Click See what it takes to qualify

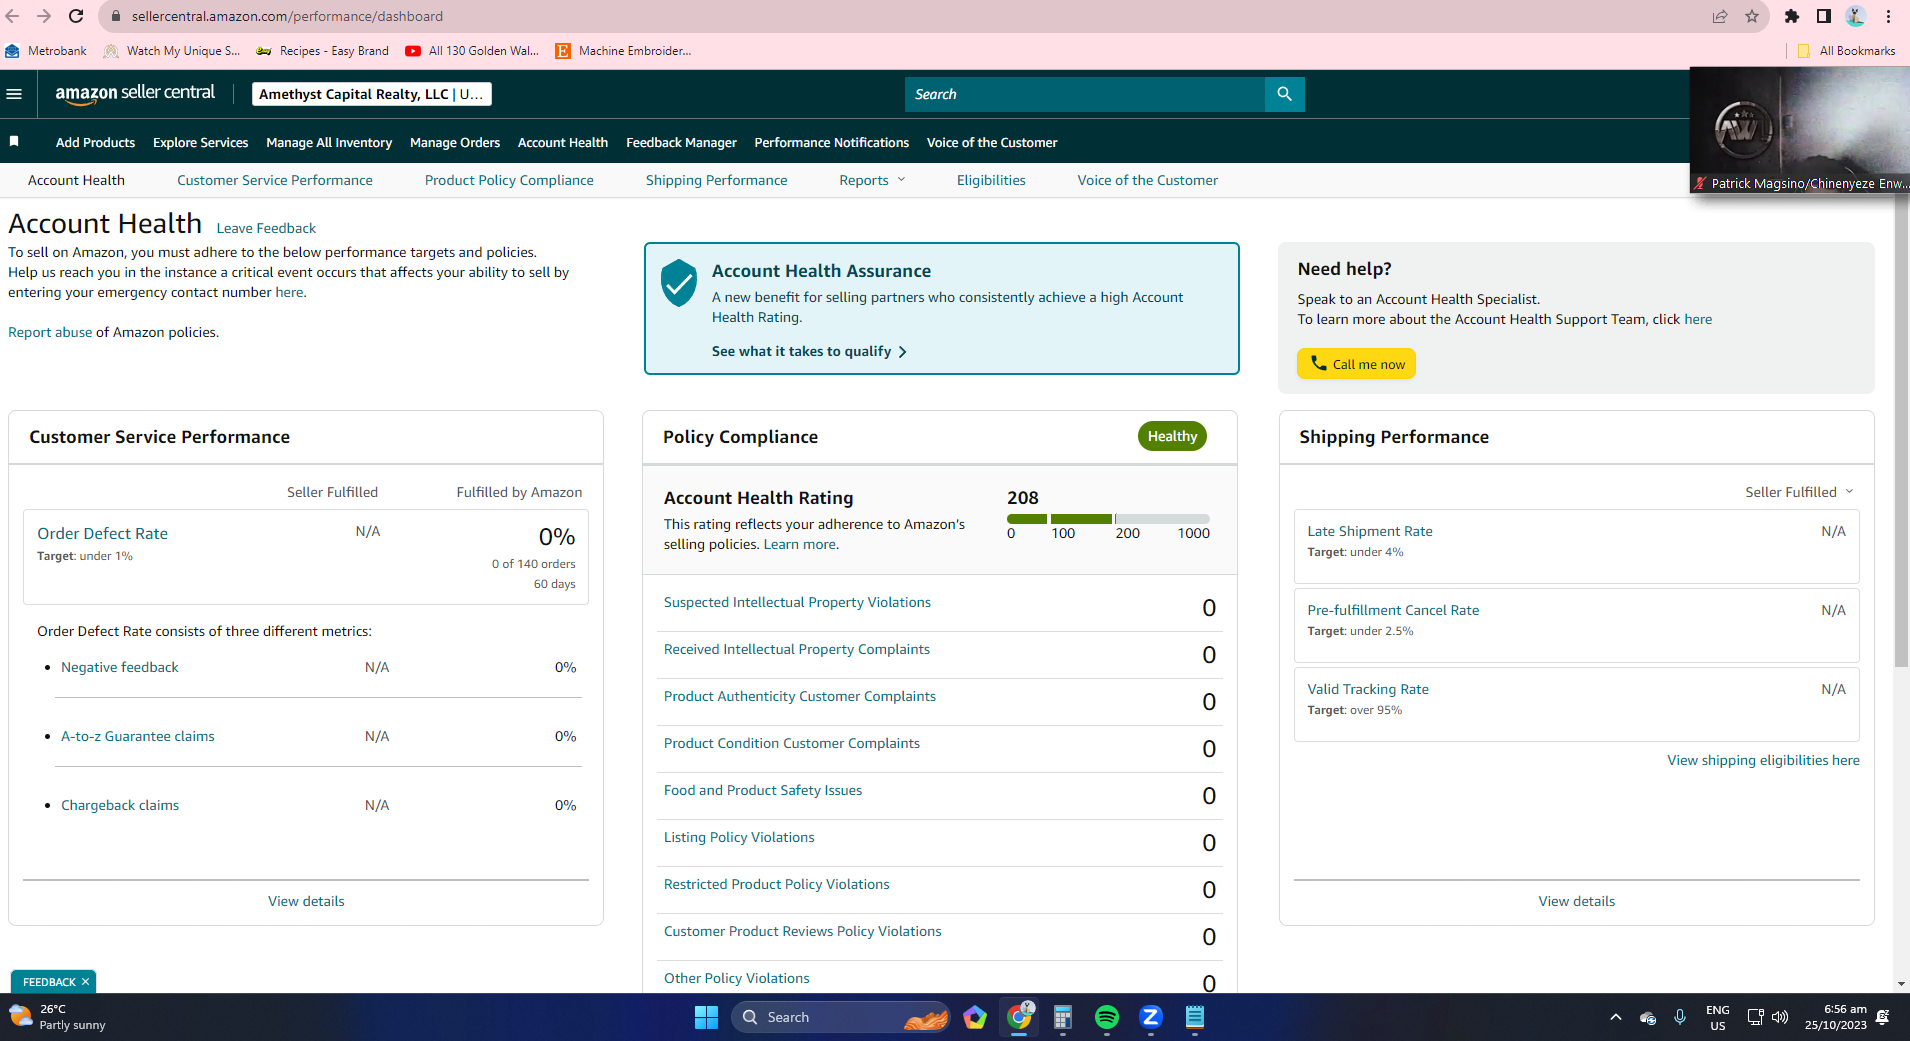click(809, 351)
